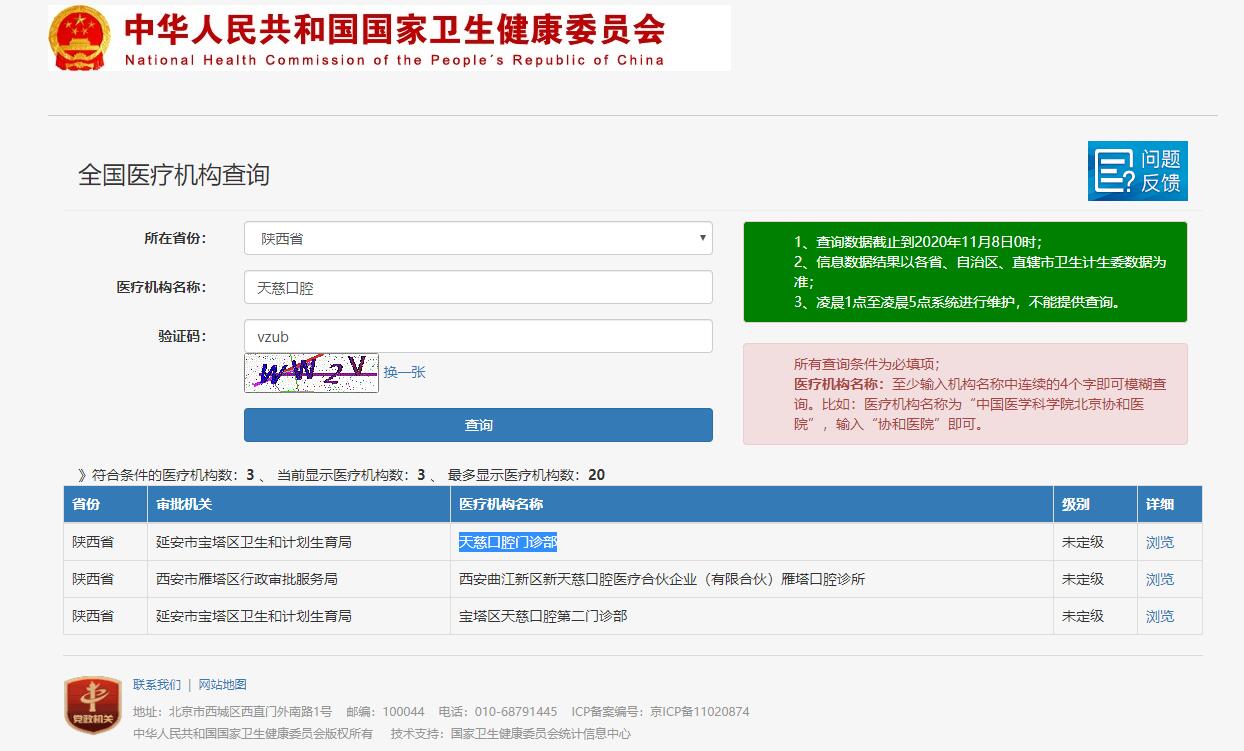Click the 医疗机构名称 input showing 天慈口腔
This screenshot has width=1244, height=751.
tap(478, 287)
